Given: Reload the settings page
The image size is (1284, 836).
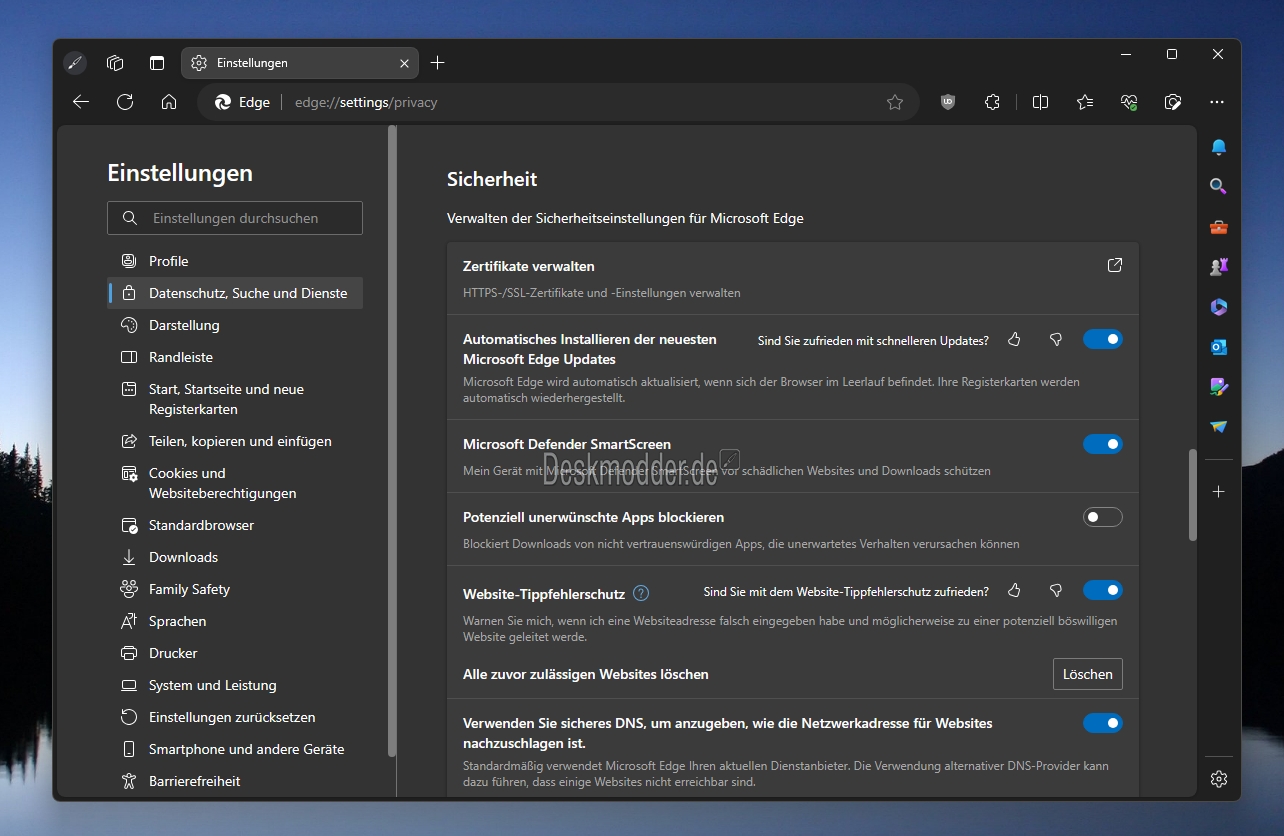Looking at the screenshot, I should [125, 102].
